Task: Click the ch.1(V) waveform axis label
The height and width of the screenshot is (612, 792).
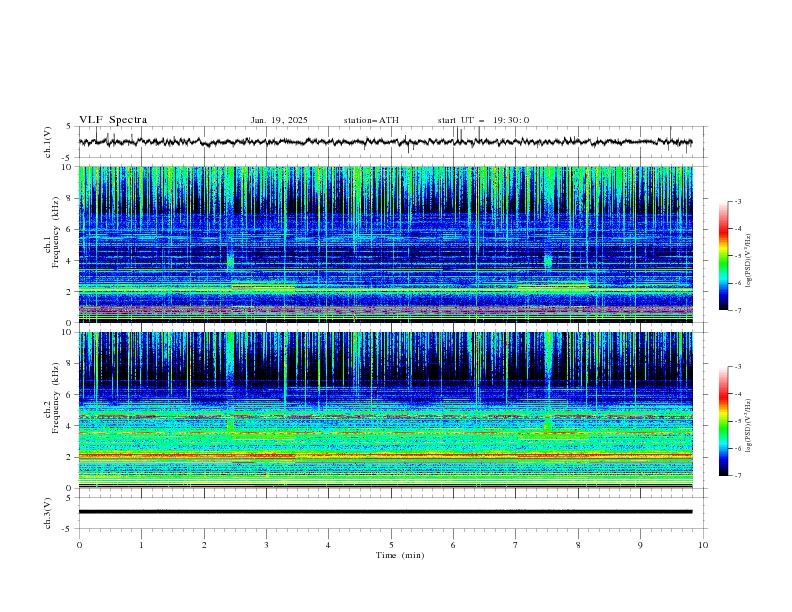Action: (48, 142)
